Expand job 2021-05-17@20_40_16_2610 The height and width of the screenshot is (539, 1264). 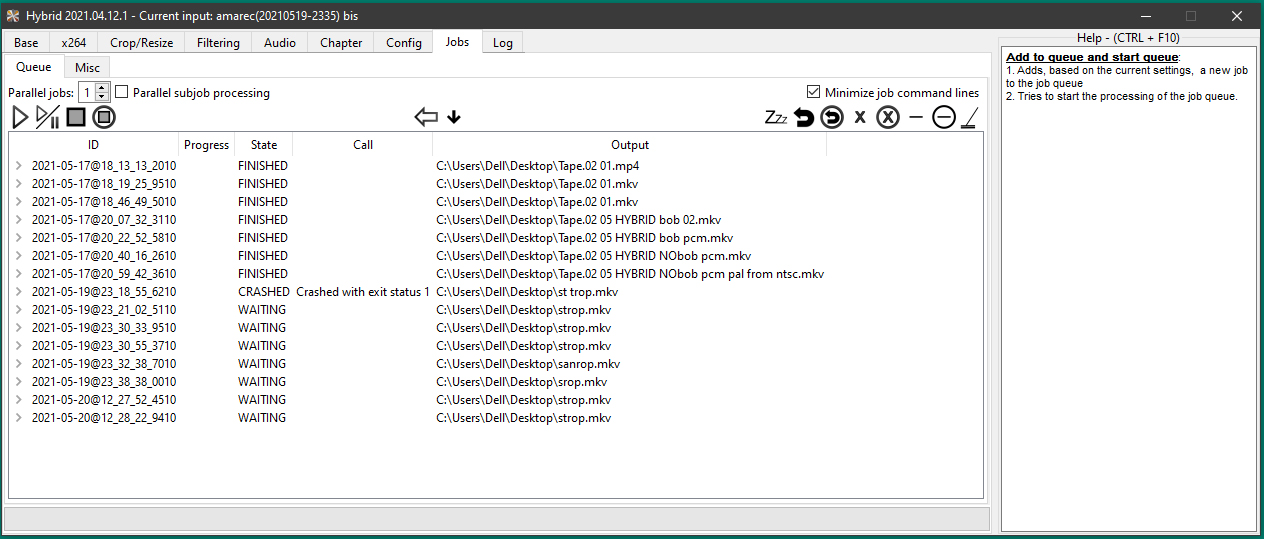coord(18,256)
